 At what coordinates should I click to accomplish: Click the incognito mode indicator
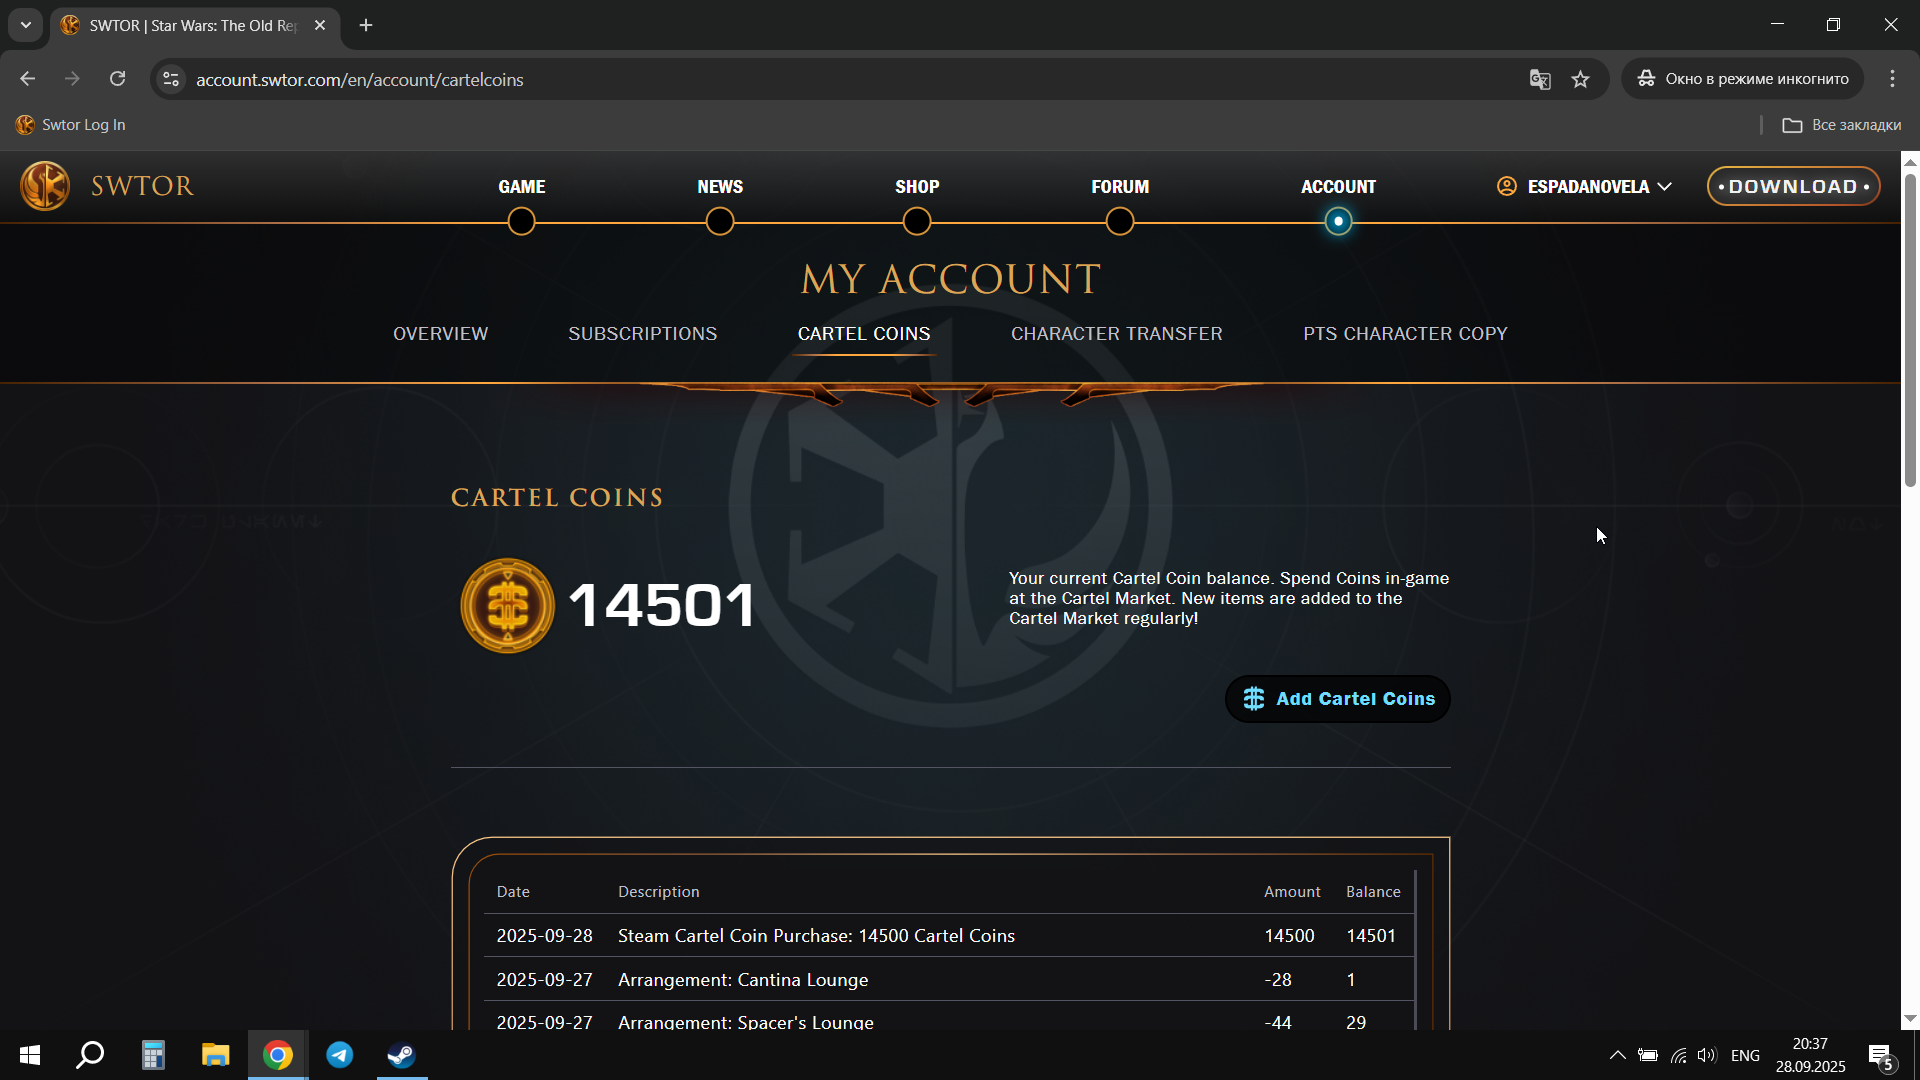click(x=1742, y=79)
